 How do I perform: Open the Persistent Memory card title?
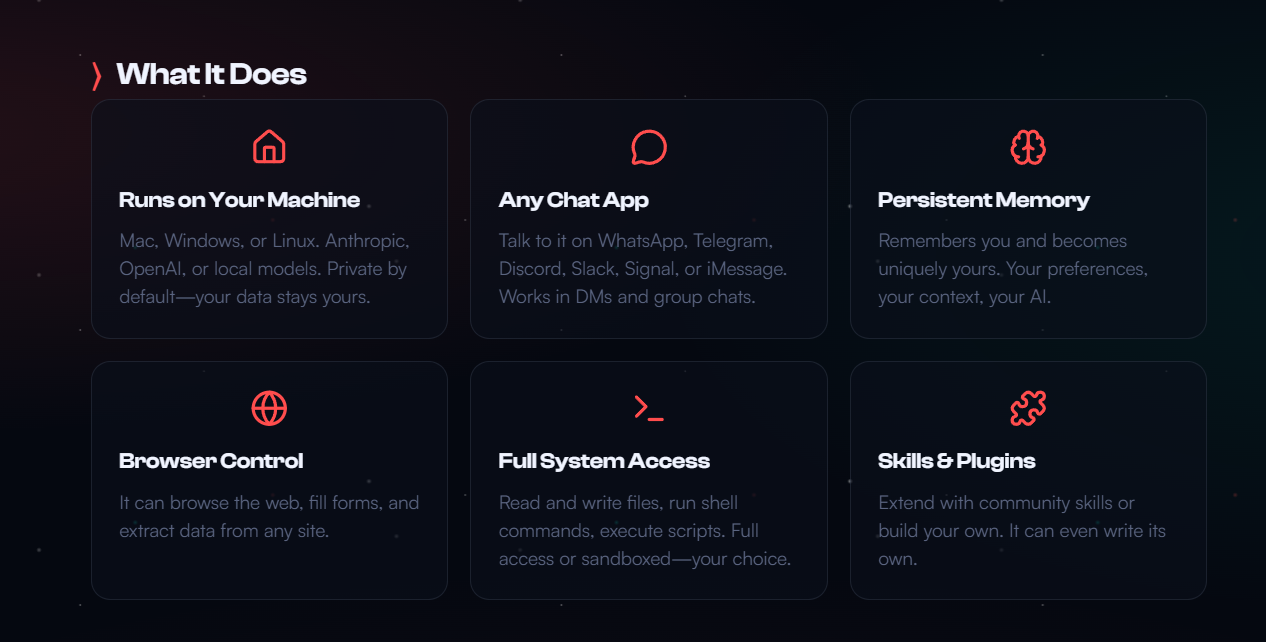pyautogui.click(x=984, y=200)
